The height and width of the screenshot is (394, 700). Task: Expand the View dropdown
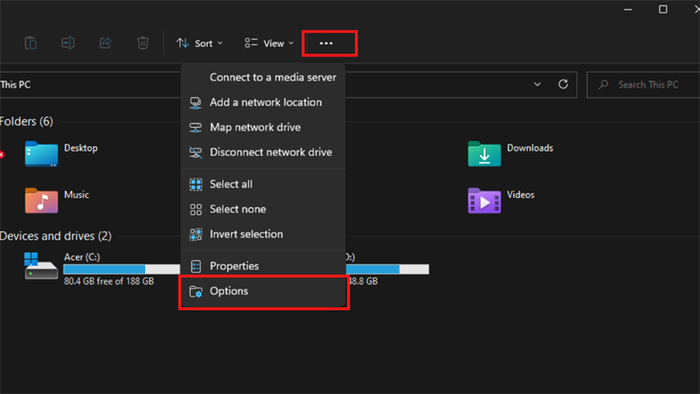(x=269, y=43)
